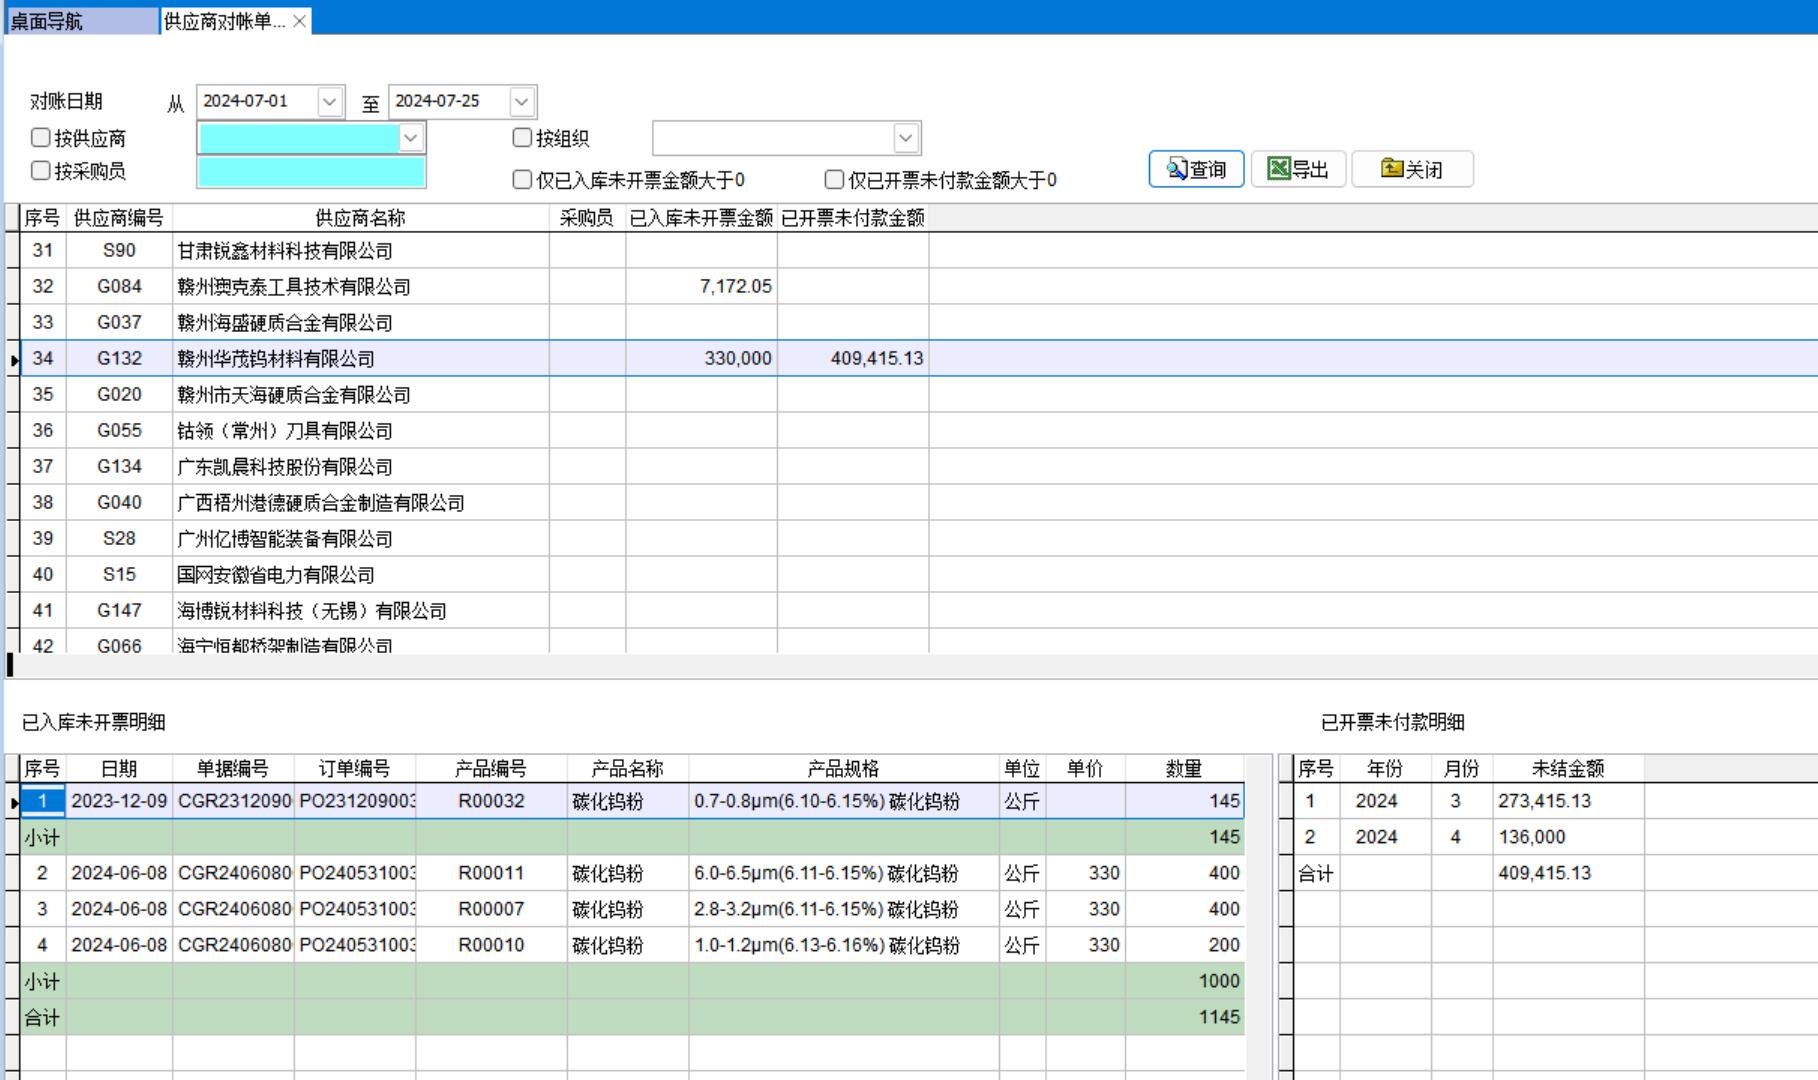Check 仅已开票未付款金额大于0 filter
1818x1080 pixels.
834,180
